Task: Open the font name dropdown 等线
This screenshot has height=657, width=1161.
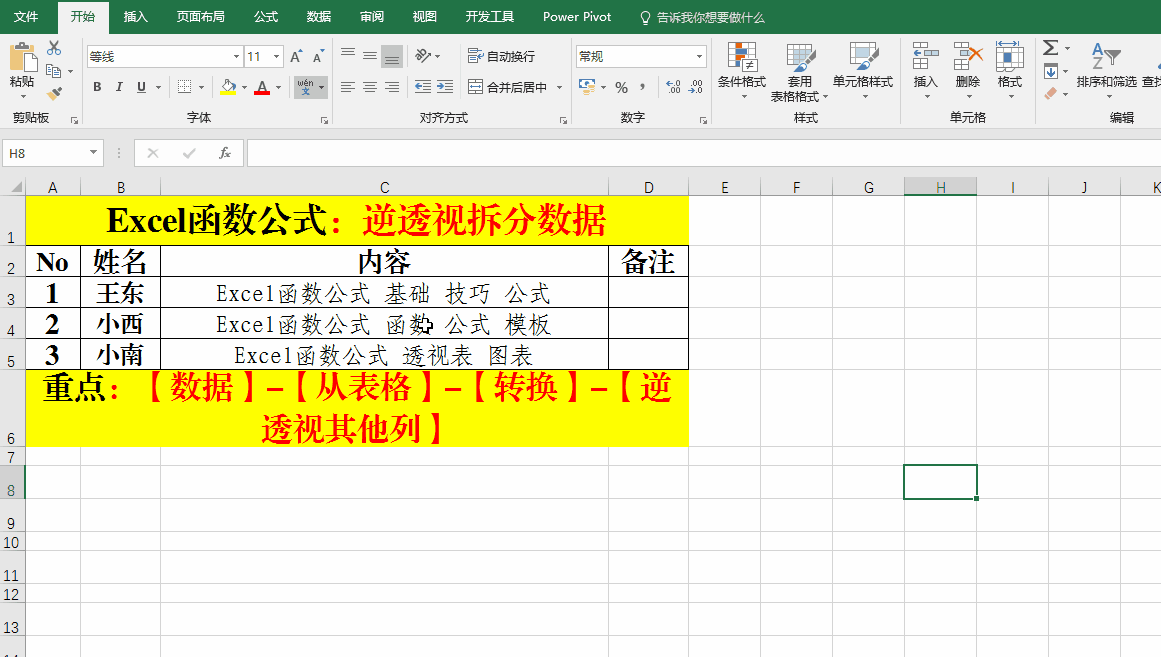Action: click(236, 57)
